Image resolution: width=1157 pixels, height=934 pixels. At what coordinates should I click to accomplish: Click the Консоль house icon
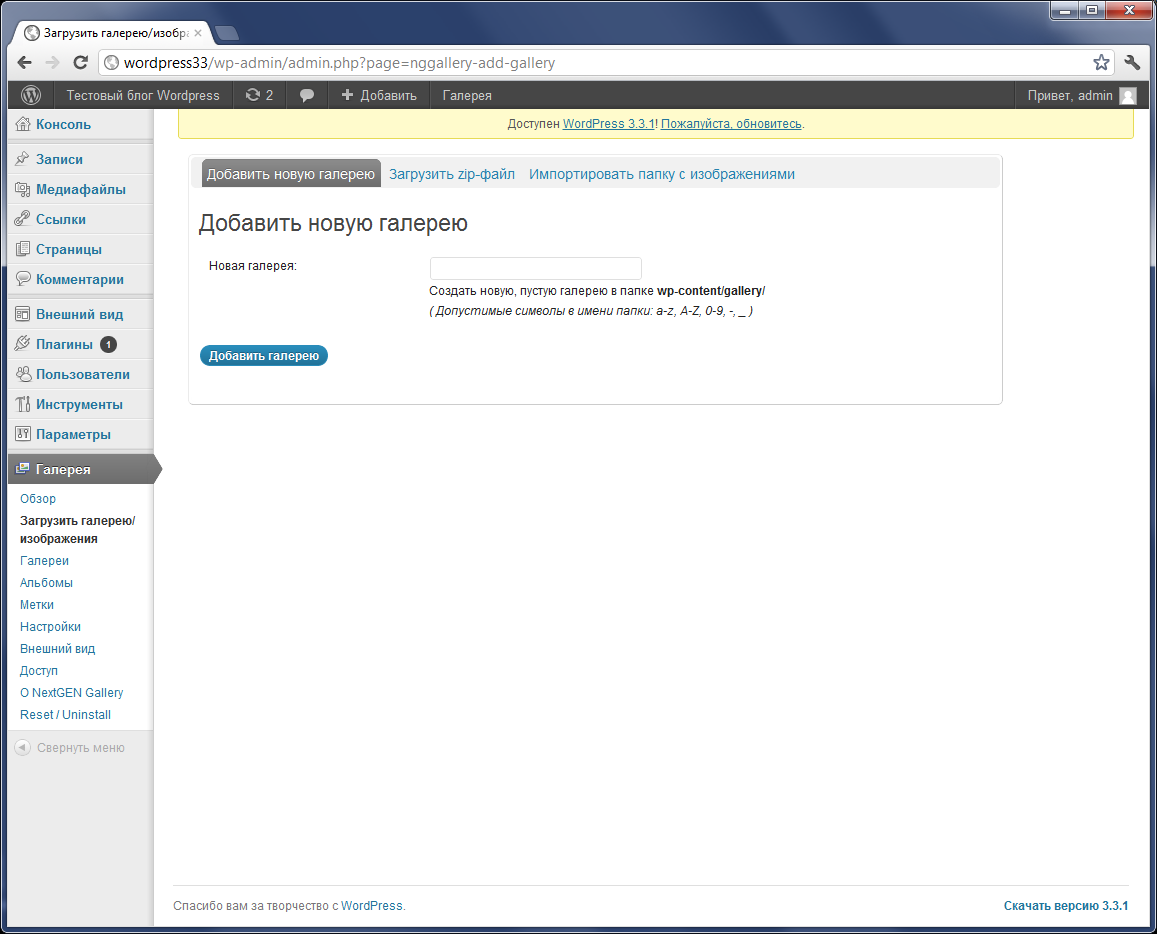23,124
